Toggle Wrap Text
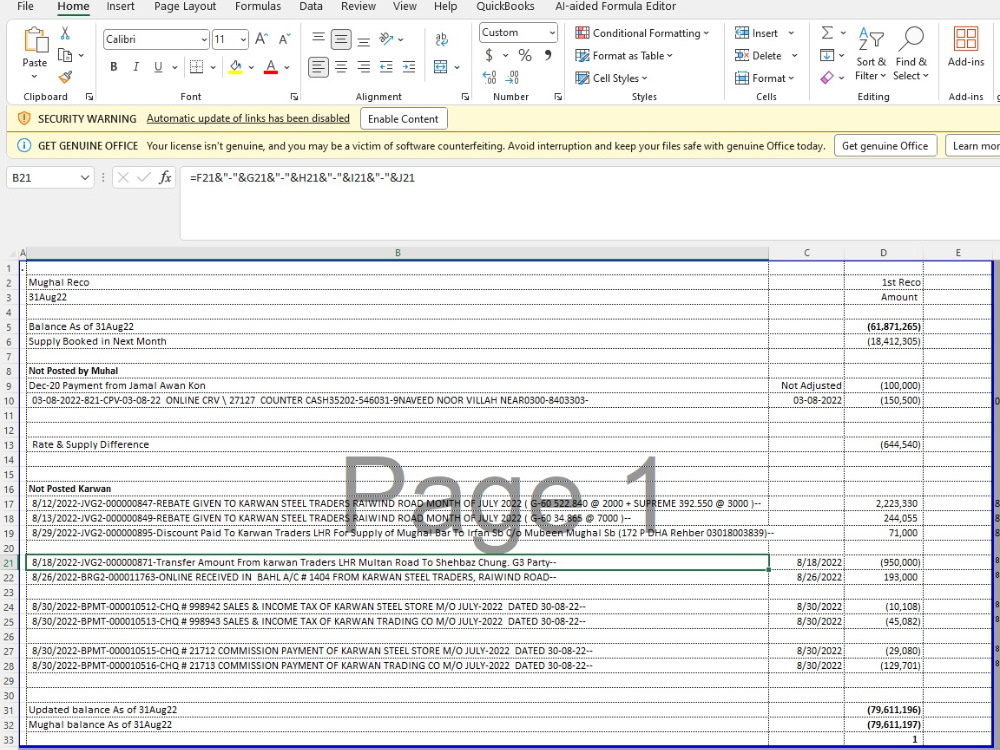Viewport: 1000px width, 750px height. point(441,39)
